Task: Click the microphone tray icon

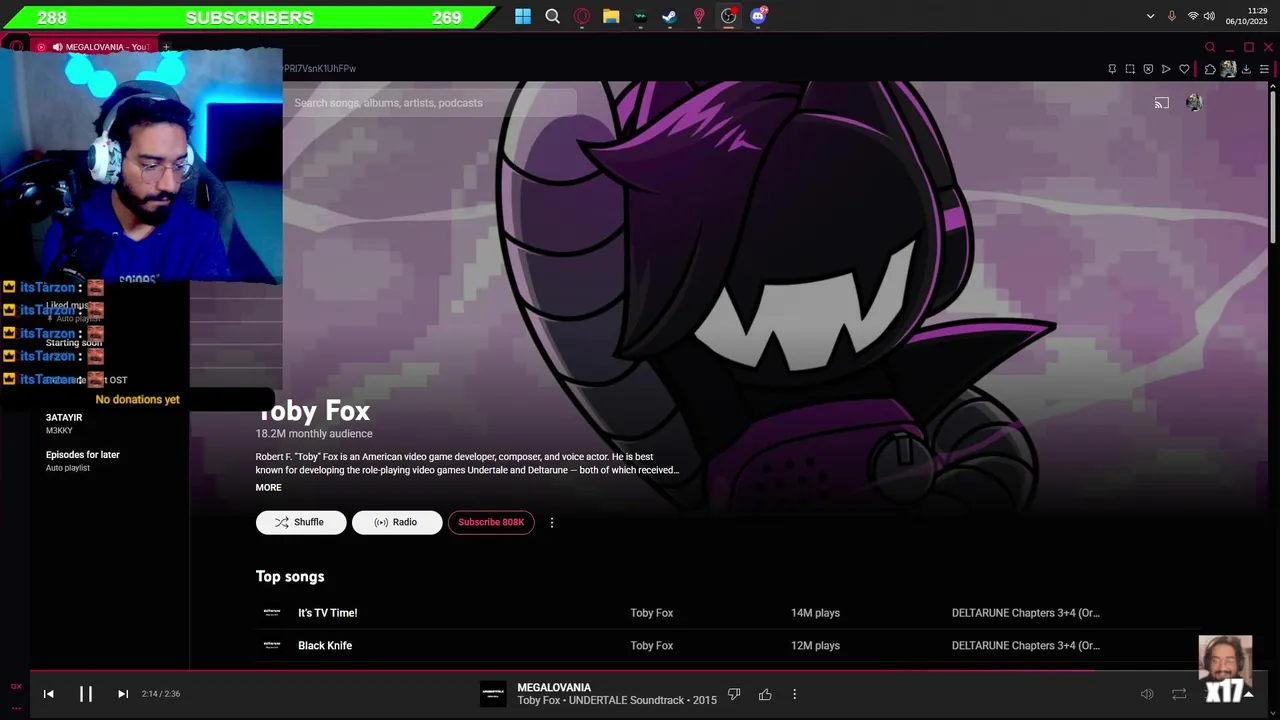Action: (1172, 16)
